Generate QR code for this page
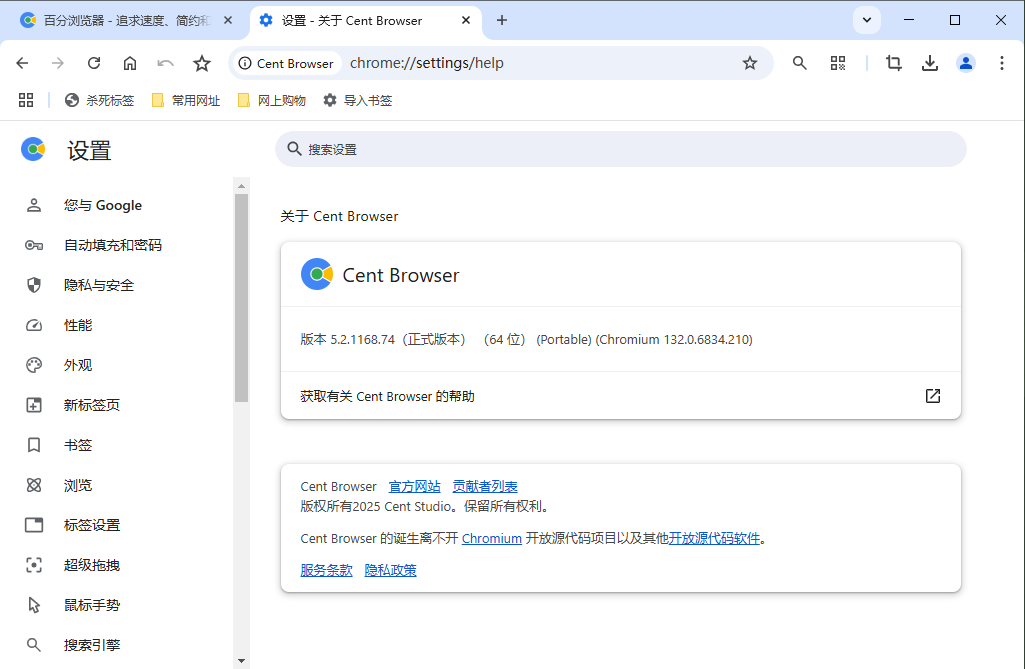This screenshot has width=1025, height=669. 837,63
